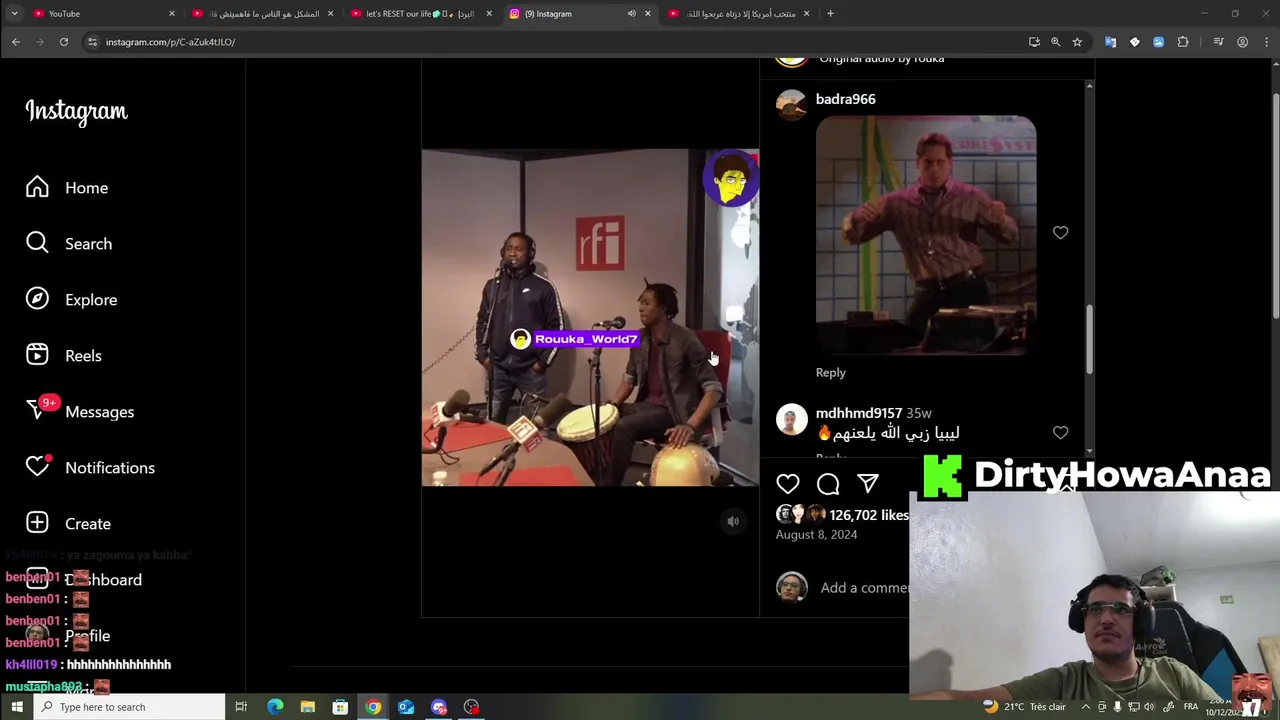This screenshot has height=720, width=1280.
Task: Open Windows Start menu
Action: pyautogui.click(x=16, y=707)
